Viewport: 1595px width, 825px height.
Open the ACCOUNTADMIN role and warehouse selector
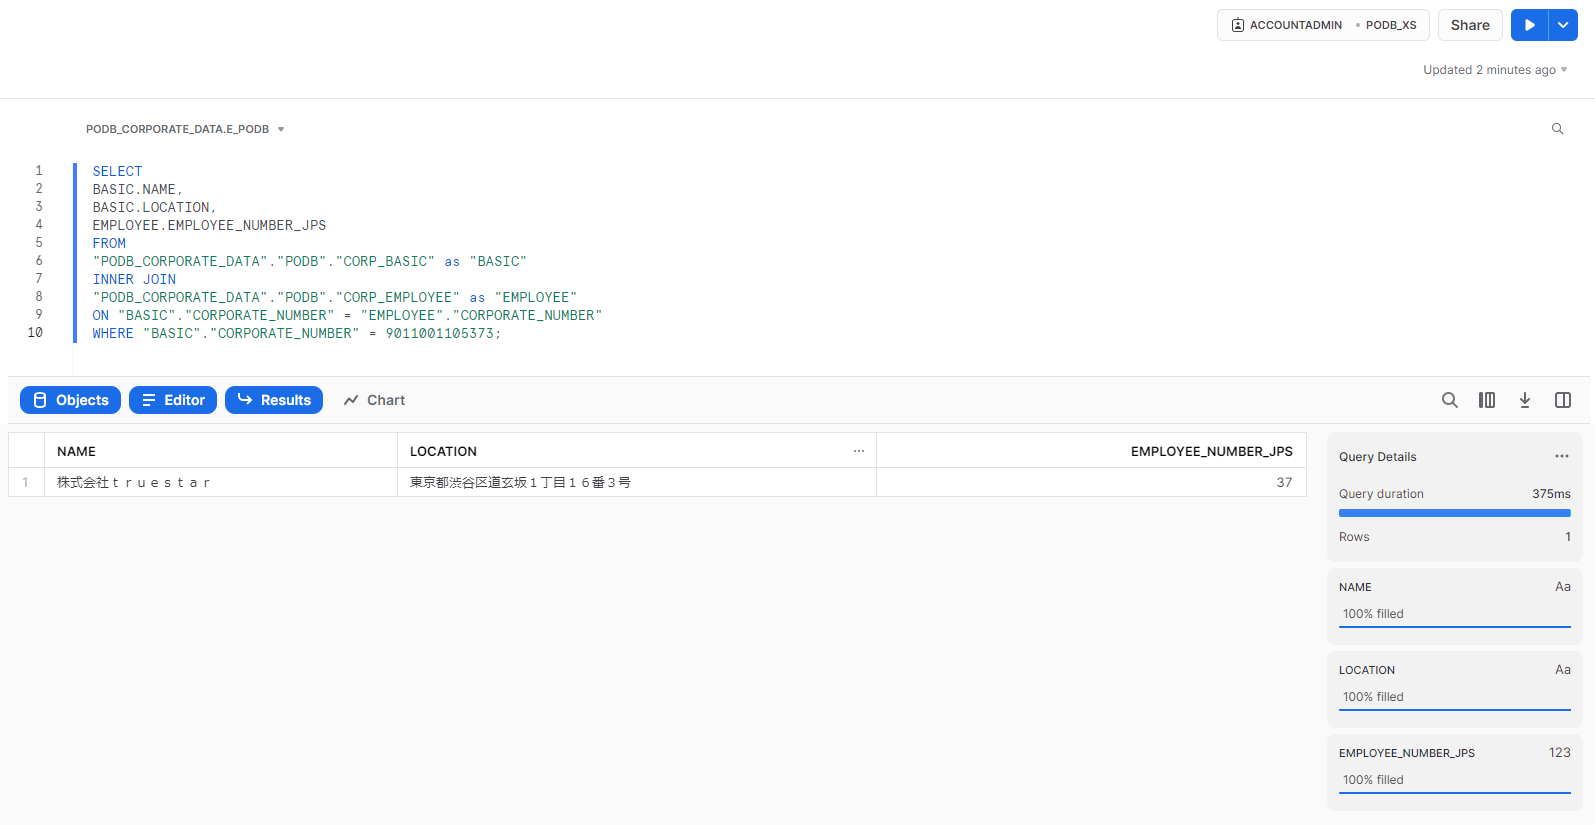coord(1322,25)
